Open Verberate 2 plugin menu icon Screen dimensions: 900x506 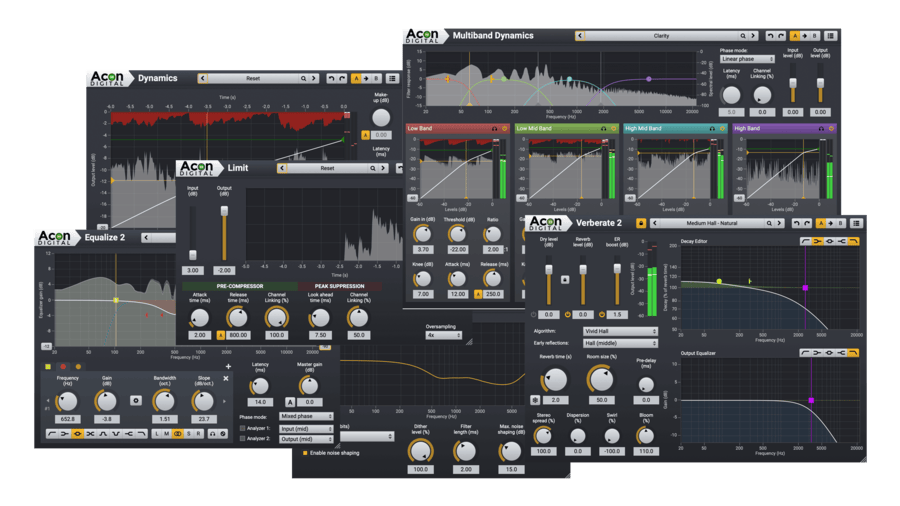(x=856, y=223)
